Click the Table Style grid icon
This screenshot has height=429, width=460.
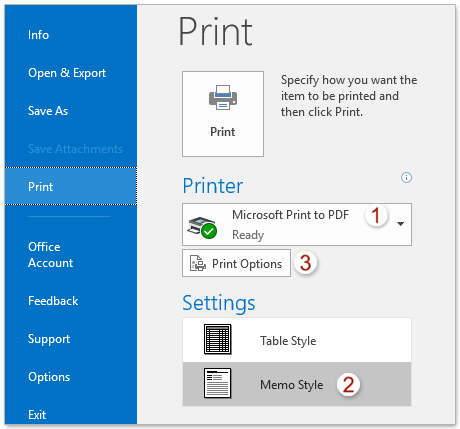click(217, 339)
